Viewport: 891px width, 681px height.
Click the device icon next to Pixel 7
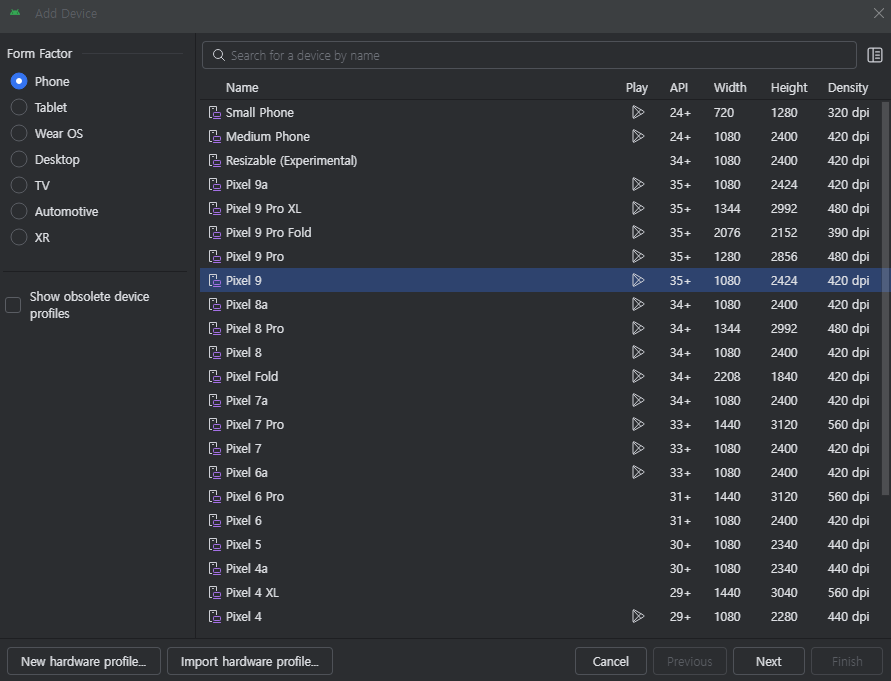pos(215,449)
